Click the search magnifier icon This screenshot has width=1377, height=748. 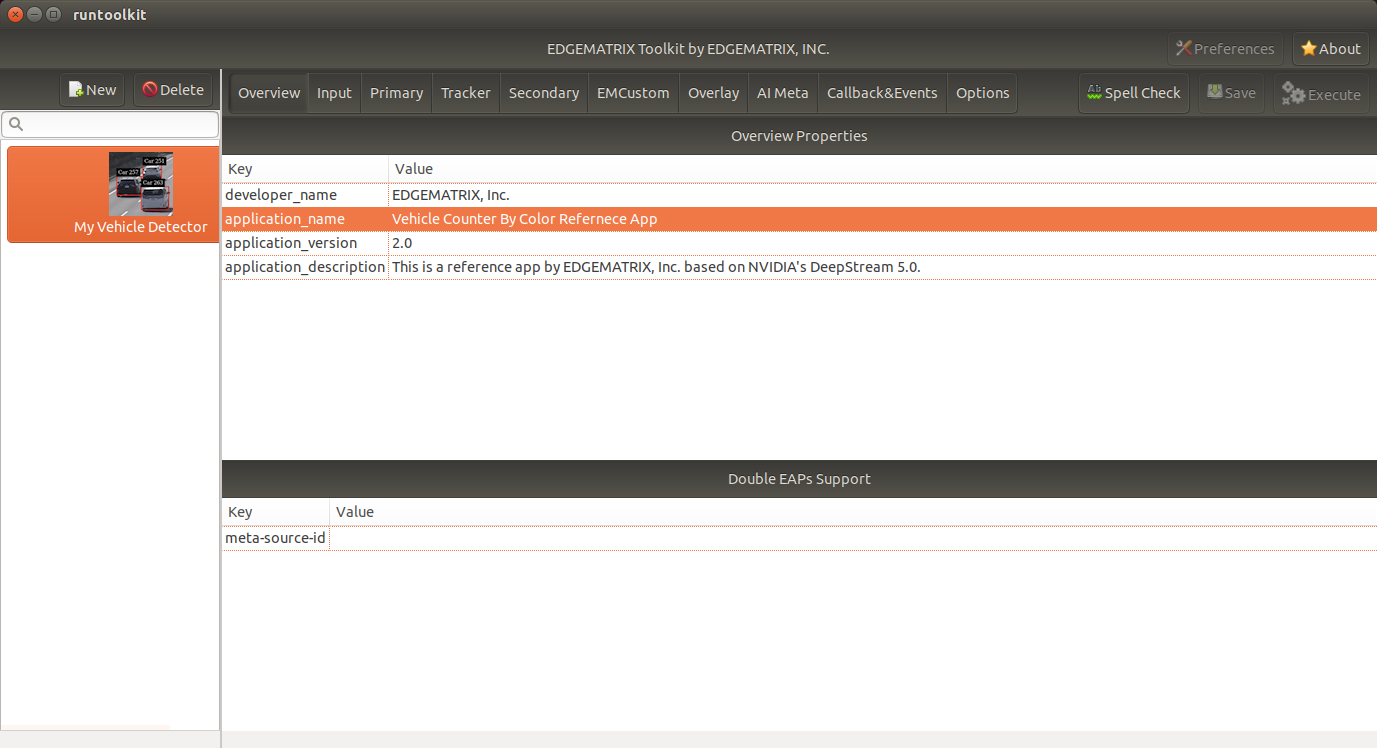pos(16,125)
